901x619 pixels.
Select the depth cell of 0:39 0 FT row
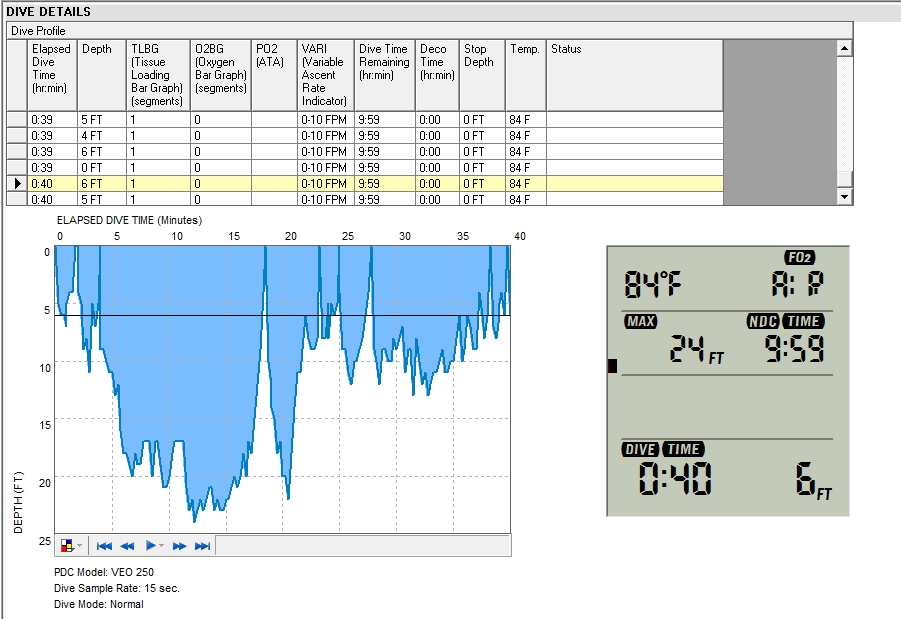pyautogui.click(x=102, y=168)
